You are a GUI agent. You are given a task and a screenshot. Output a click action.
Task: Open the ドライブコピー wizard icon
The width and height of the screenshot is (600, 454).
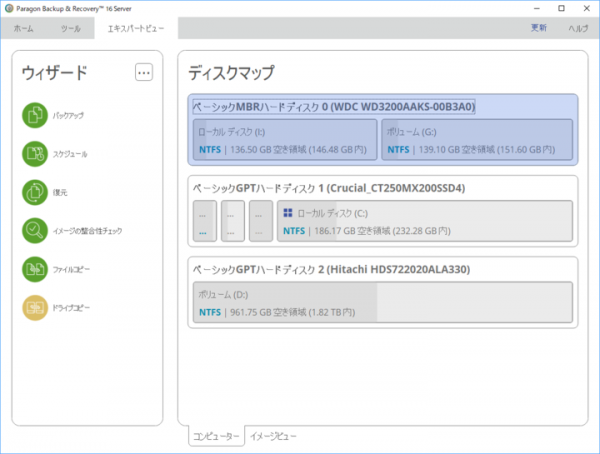[x=35, y=308]
